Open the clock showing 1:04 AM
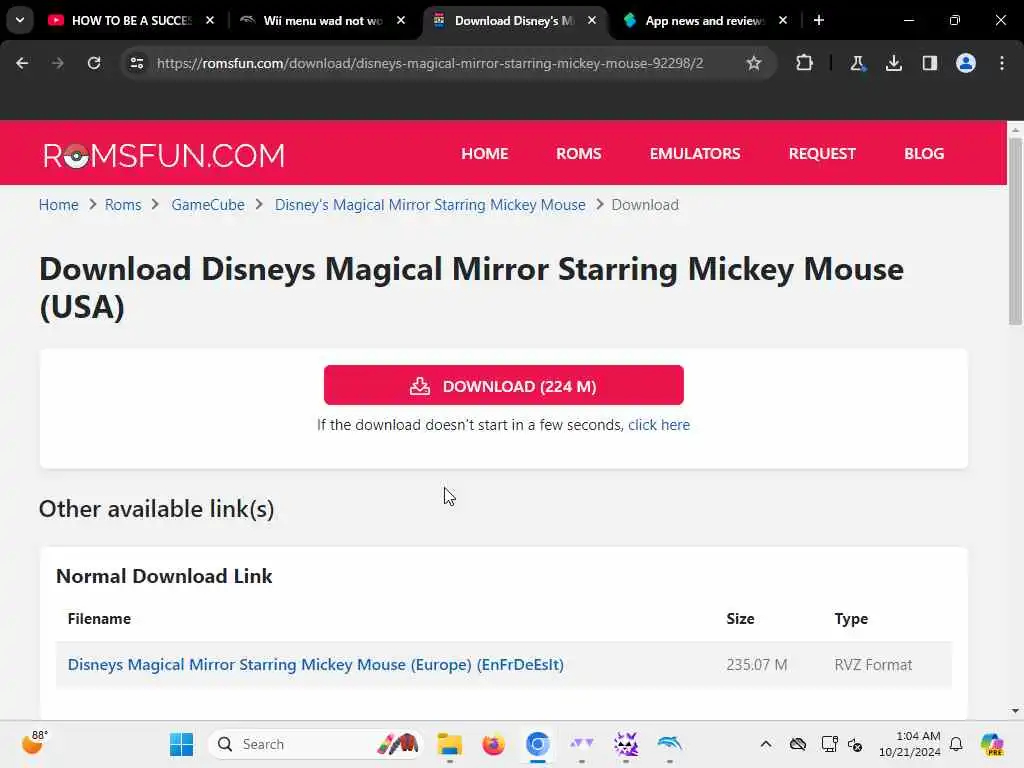The height and width of the screenshot is (768, 1024). [909, 744]
